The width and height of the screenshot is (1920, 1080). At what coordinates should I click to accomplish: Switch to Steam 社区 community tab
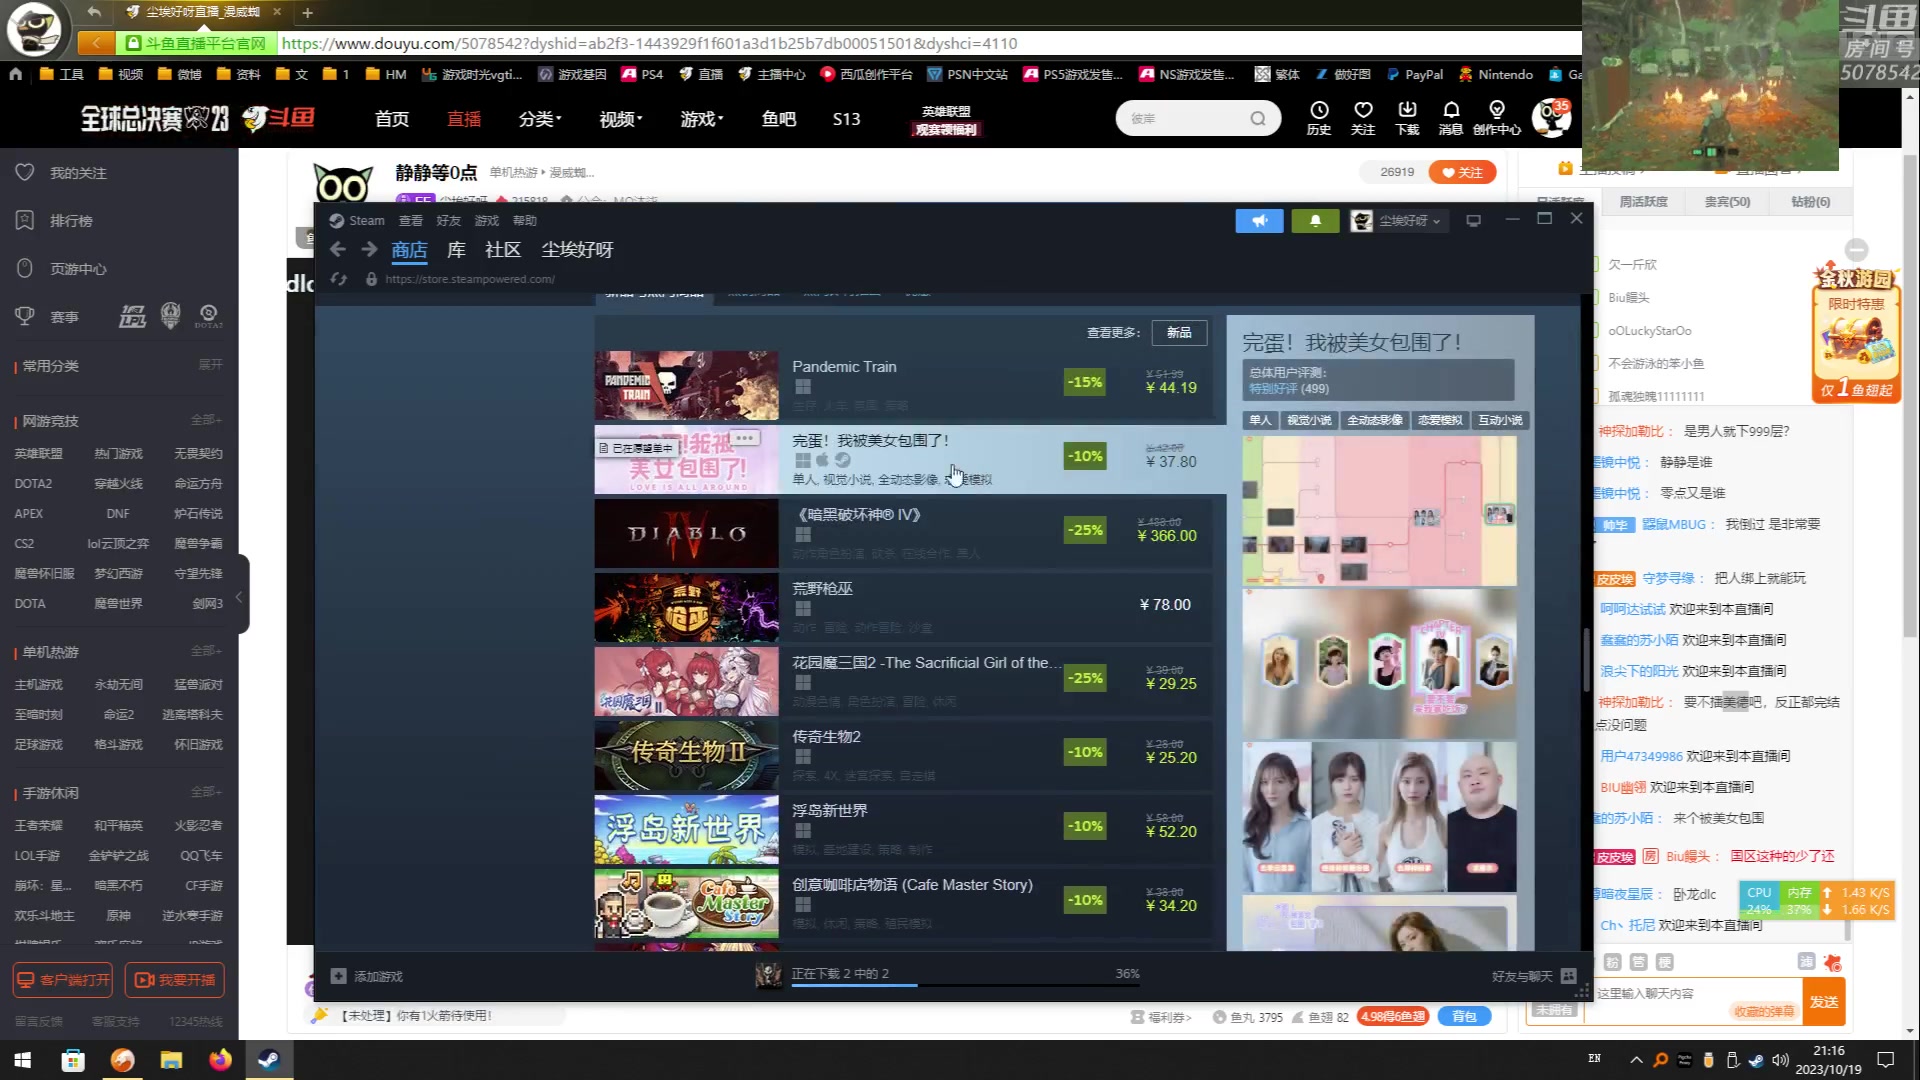pyautogui.click(x=502, y=250)
